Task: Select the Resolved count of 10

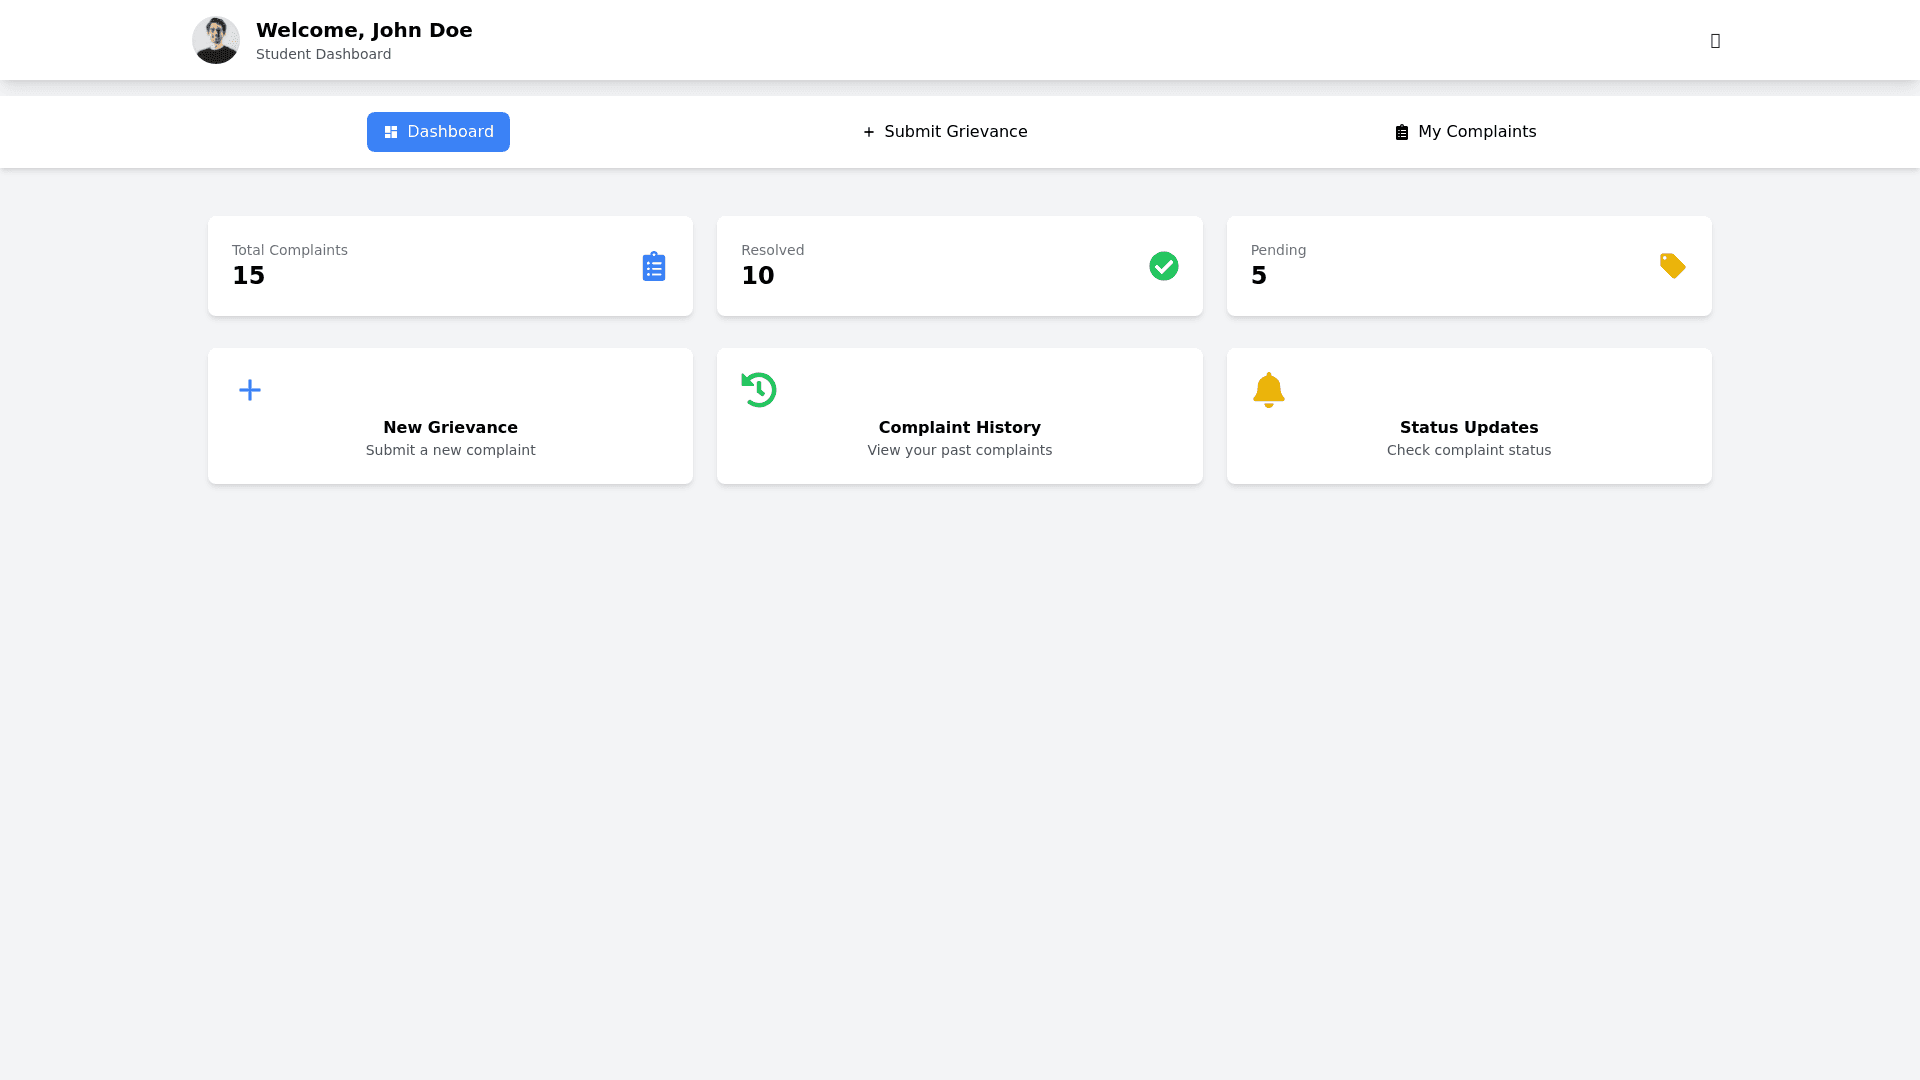Action: (x=757, y=276)
